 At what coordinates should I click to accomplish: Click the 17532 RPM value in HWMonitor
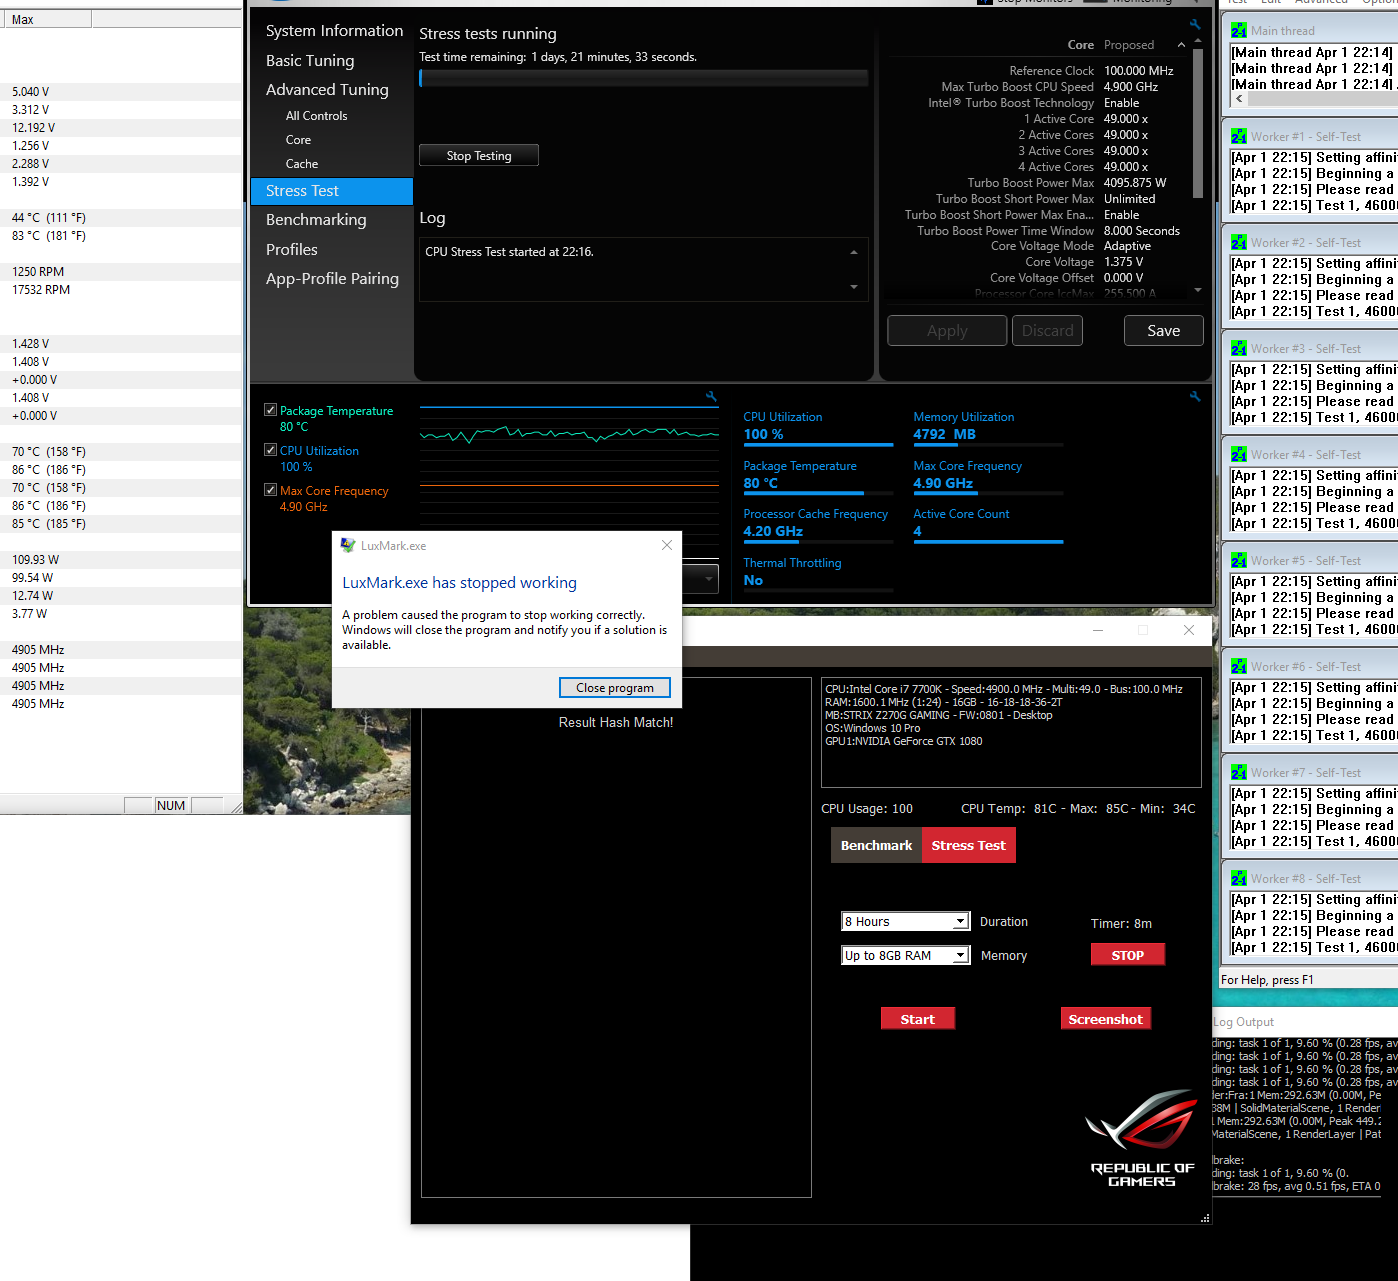[41, 290]
